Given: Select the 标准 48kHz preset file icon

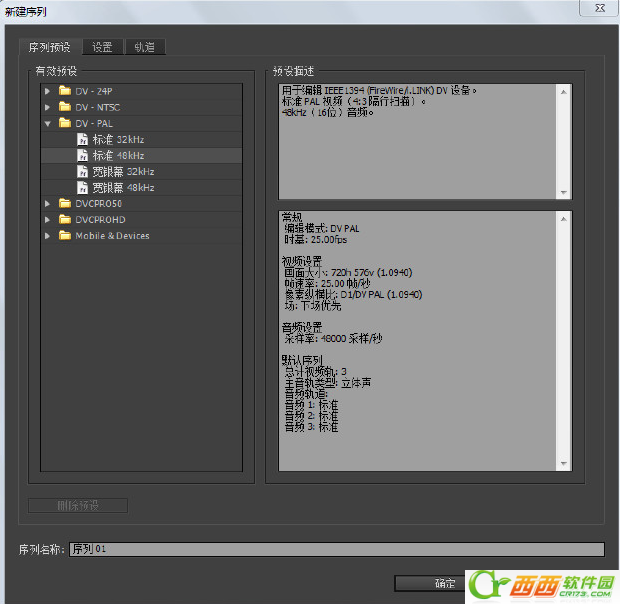Looking at the screenshot, I should 82,155.
